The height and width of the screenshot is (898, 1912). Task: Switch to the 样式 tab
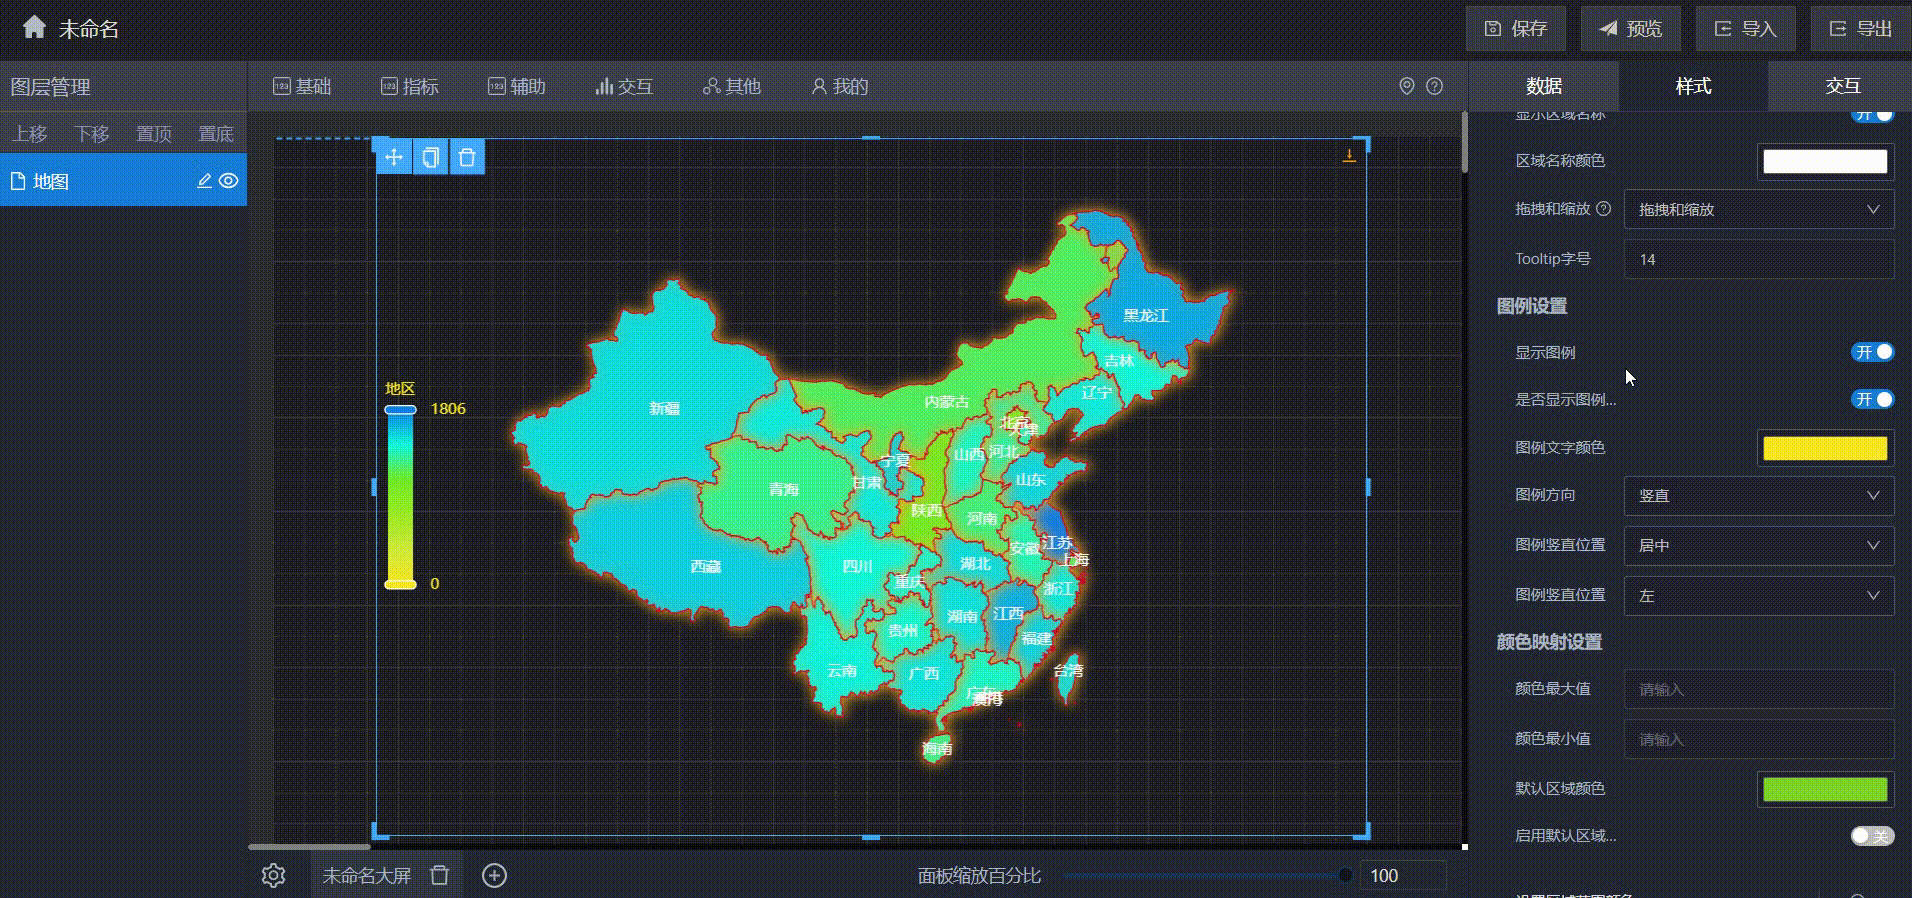[1693, 86]
